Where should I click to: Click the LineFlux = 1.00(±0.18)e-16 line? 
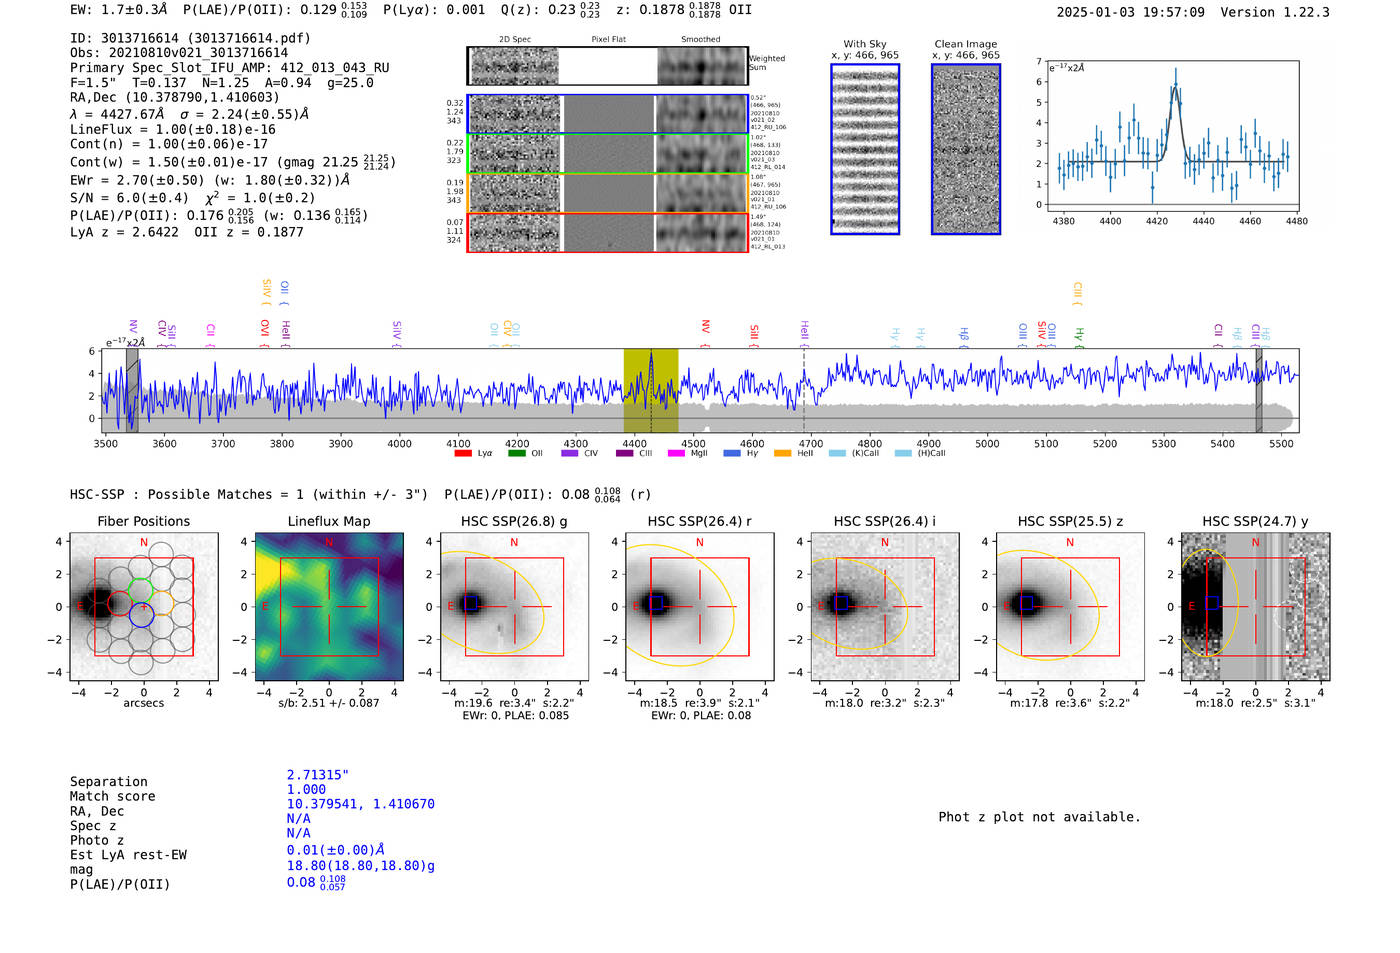(173, 130)
